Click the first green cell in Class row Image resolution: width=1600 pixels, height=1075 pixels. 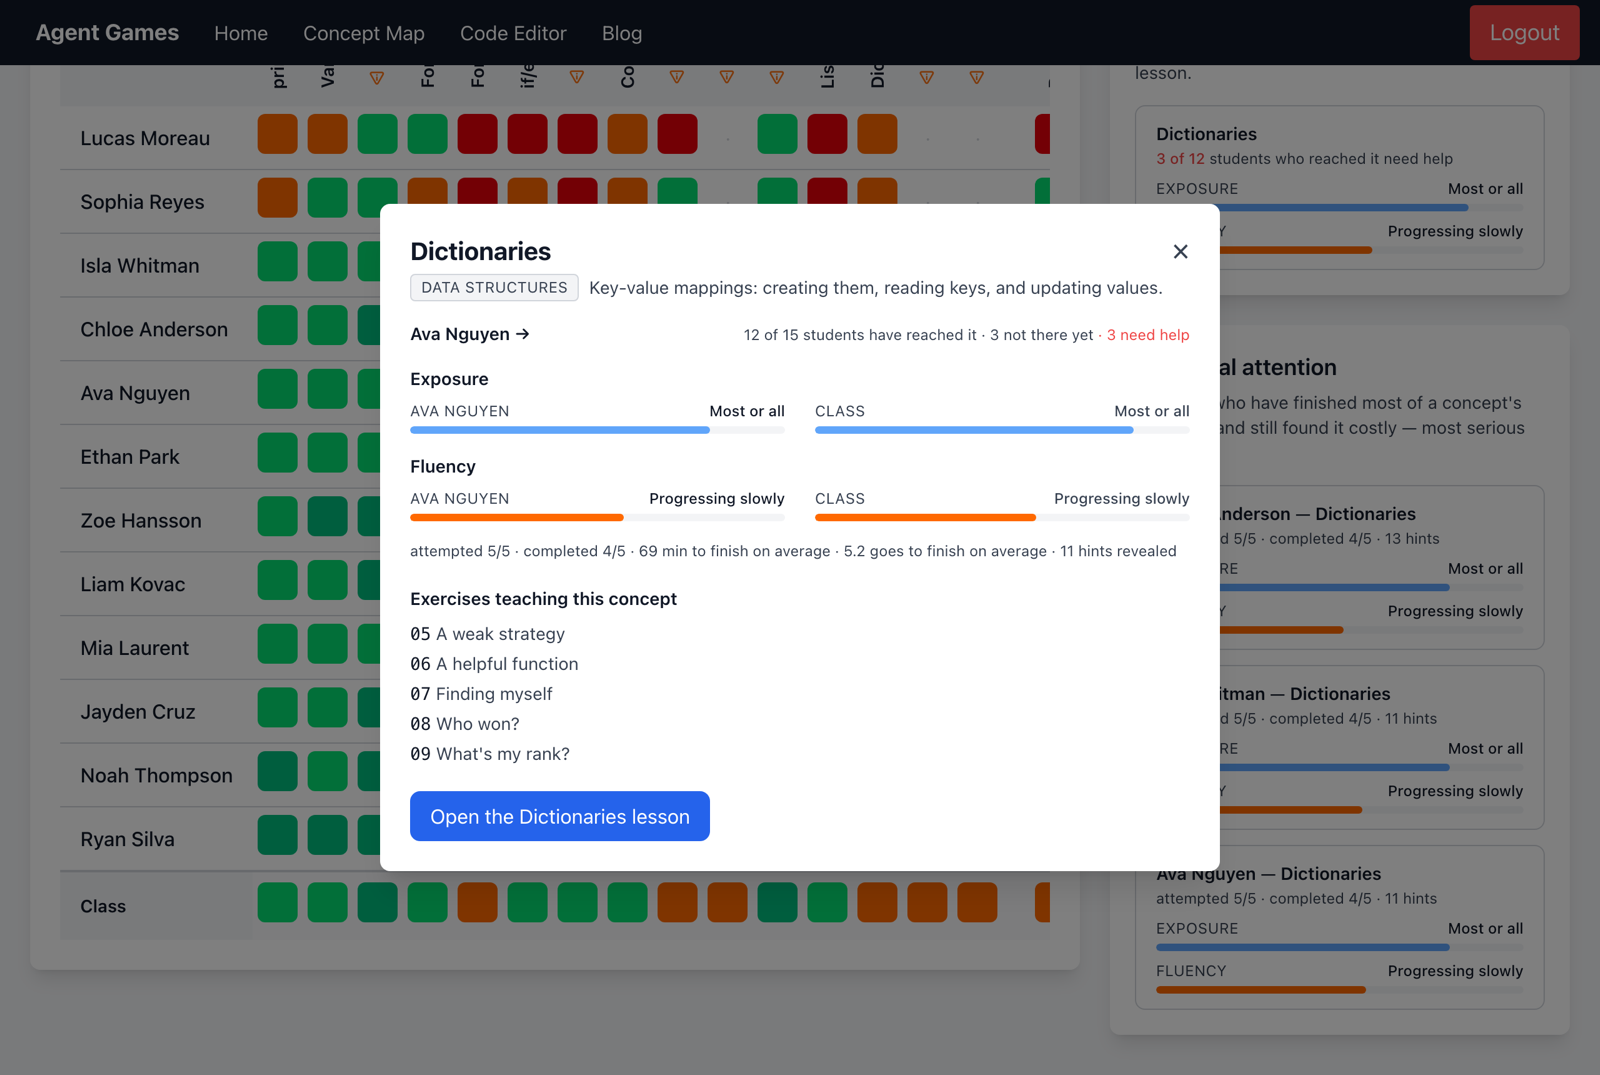(277, 902)
